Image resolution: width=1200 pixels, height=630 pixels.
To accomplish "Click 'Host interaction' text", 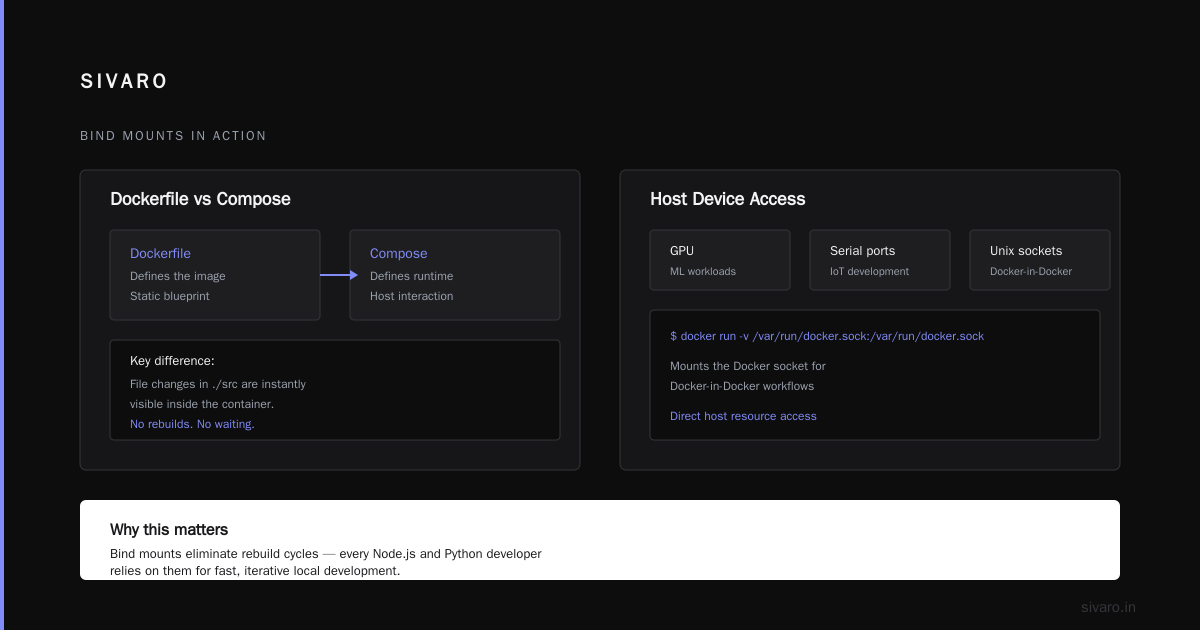I will 411,296.
